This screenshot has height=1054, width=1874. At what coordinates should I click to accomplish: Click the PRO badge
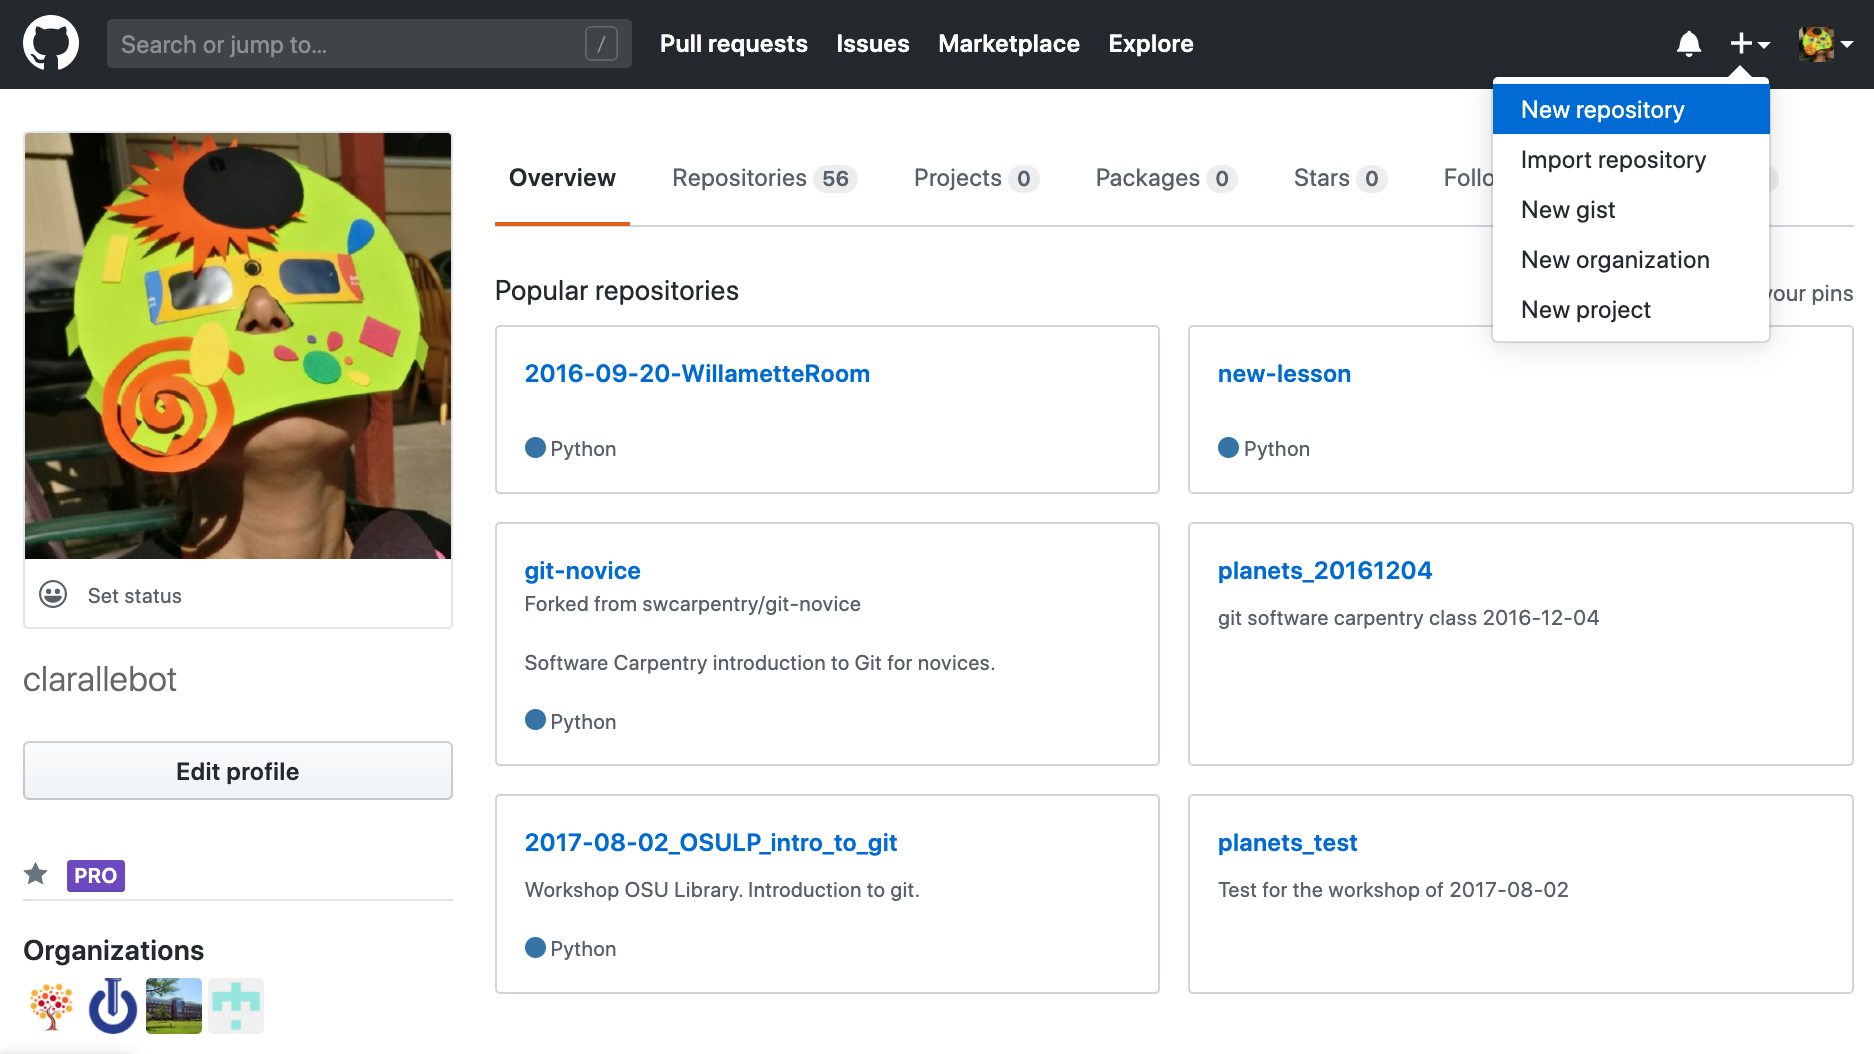pyautogui.click(x=96, y=875)
